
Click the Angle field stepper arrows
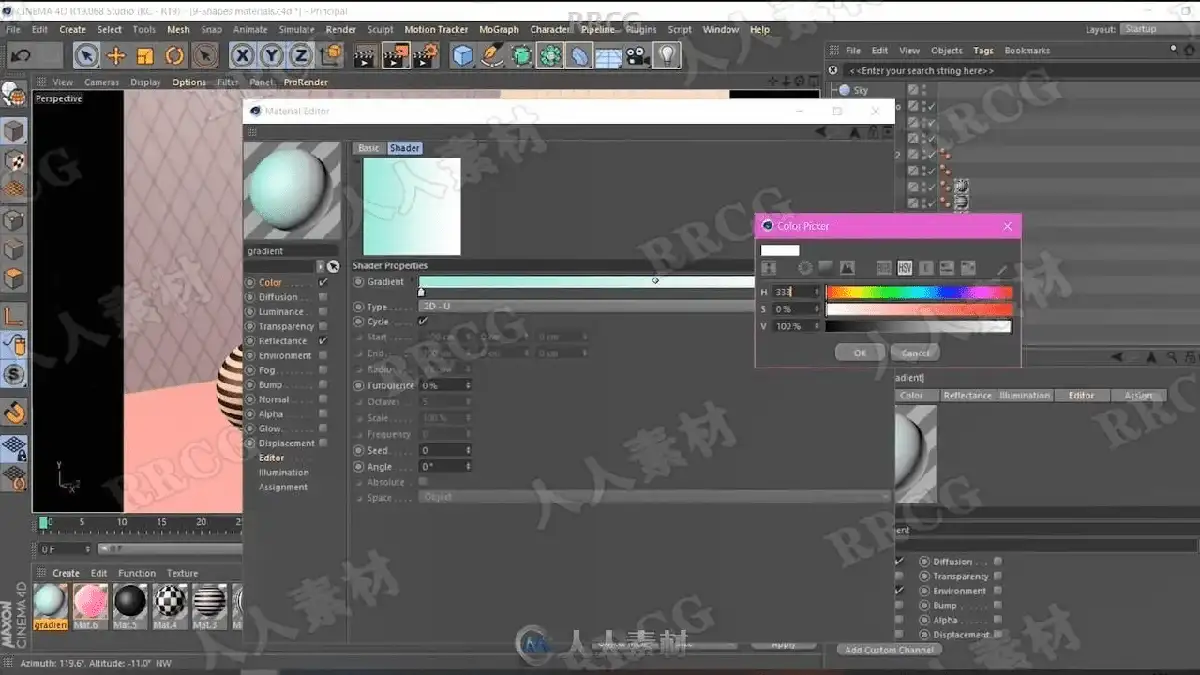tap(468, 467)
